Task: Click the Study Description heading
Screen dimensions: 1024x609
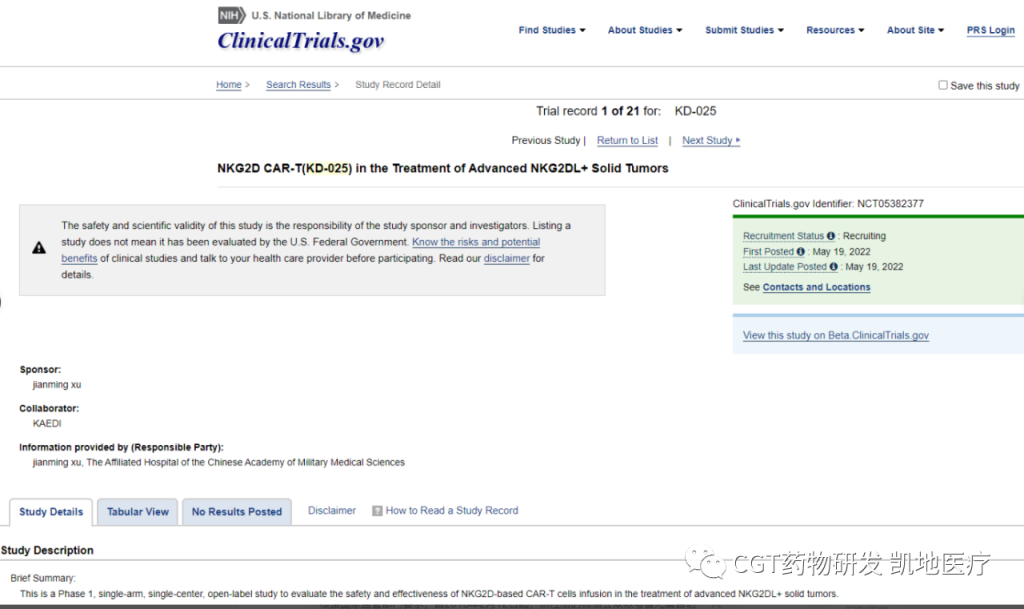Action: (x=47, y=550)
